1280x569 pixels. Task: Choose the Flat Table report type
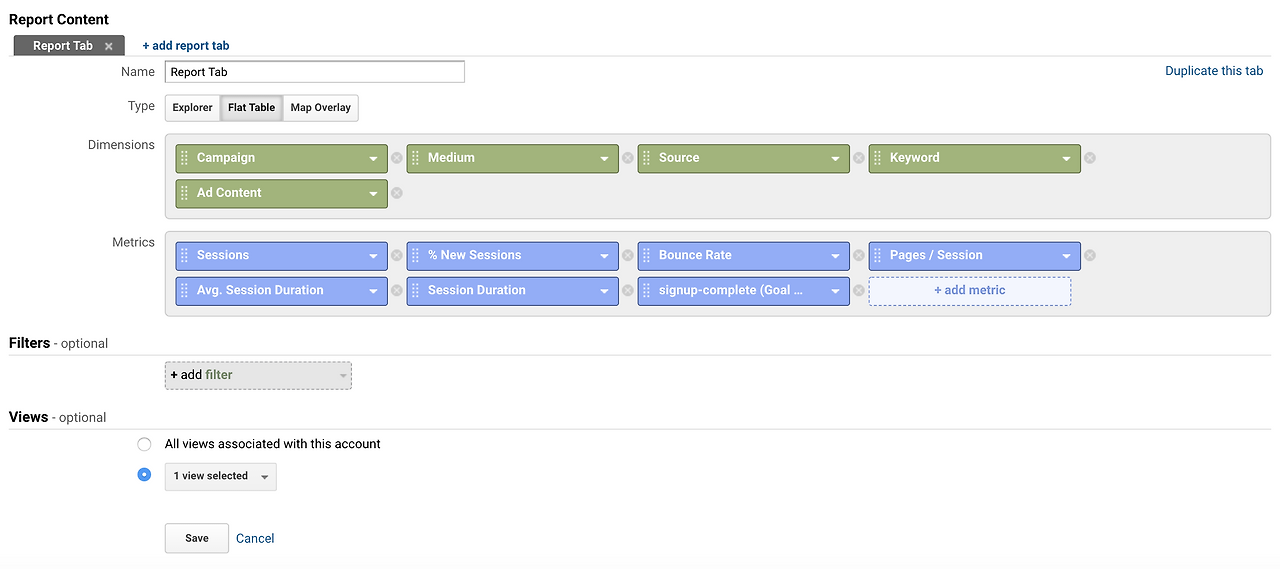pos(251,108)
